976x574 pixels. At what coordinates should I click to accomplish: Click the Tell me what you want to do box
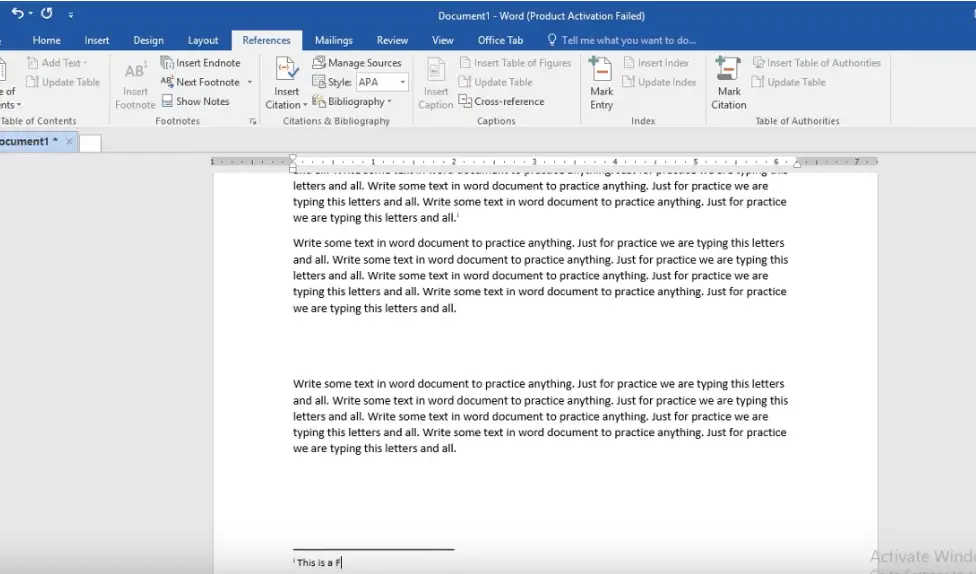[621, 40]
